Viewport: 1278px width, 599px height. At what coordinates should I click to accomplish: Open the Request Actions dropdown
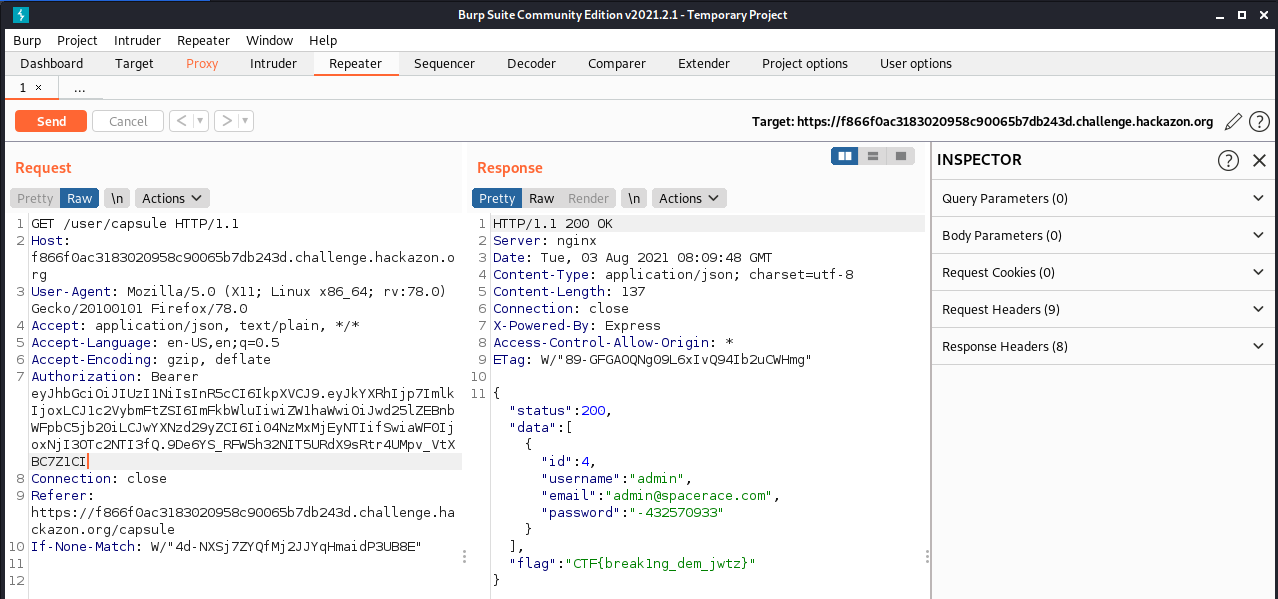(172, 198)
